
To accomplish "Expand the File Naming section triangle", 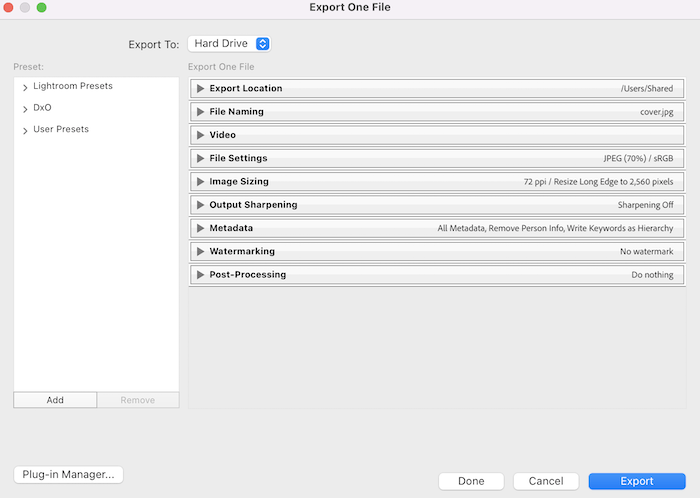I will point(200,112).
